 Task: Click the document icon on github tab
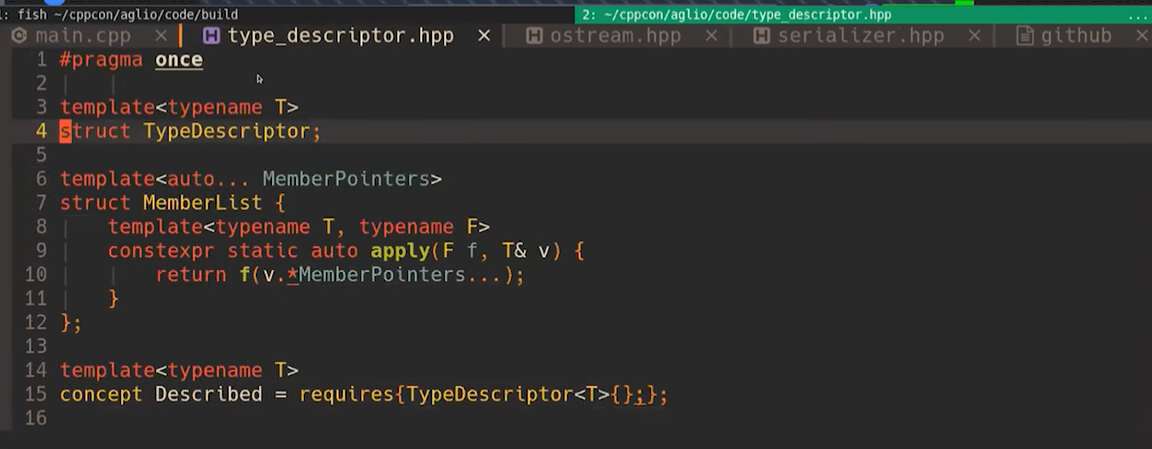tap(1025, 36)
